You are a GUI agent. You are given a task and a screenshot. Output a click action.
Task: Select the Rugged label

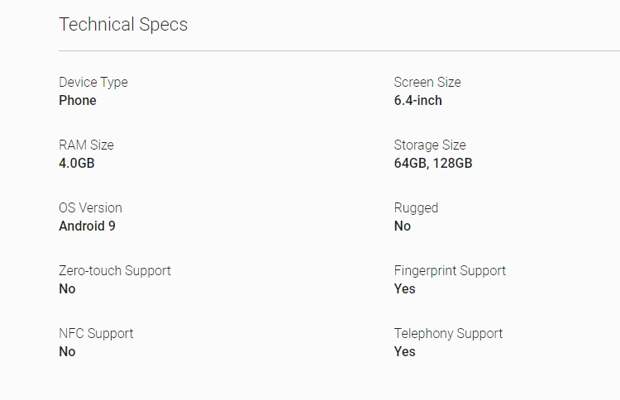click(x=416, y=208)
